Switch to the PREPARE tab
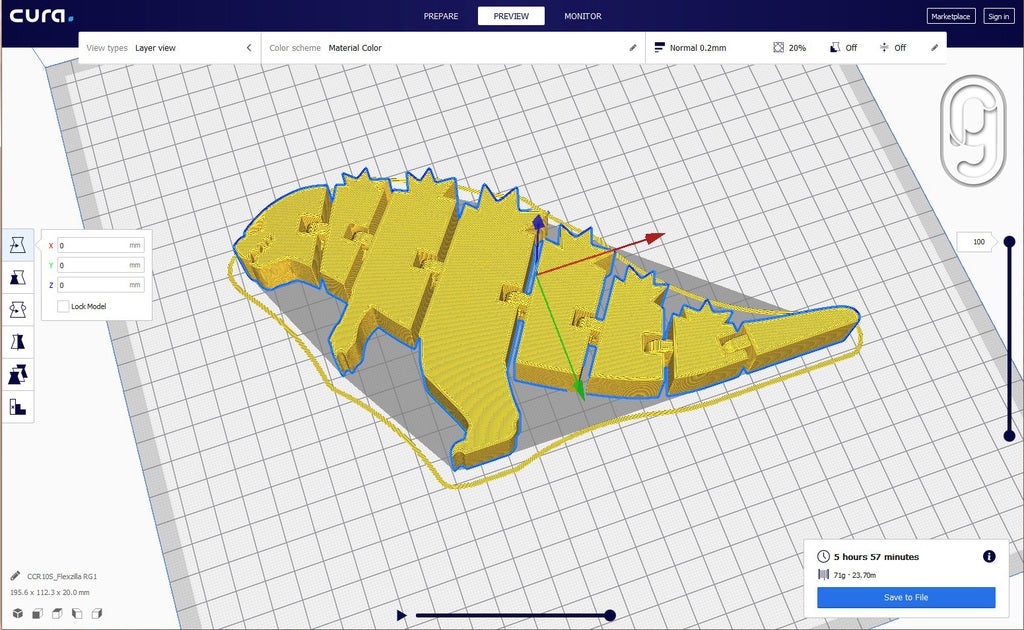 pyautogui.click(x=441, y=16)
